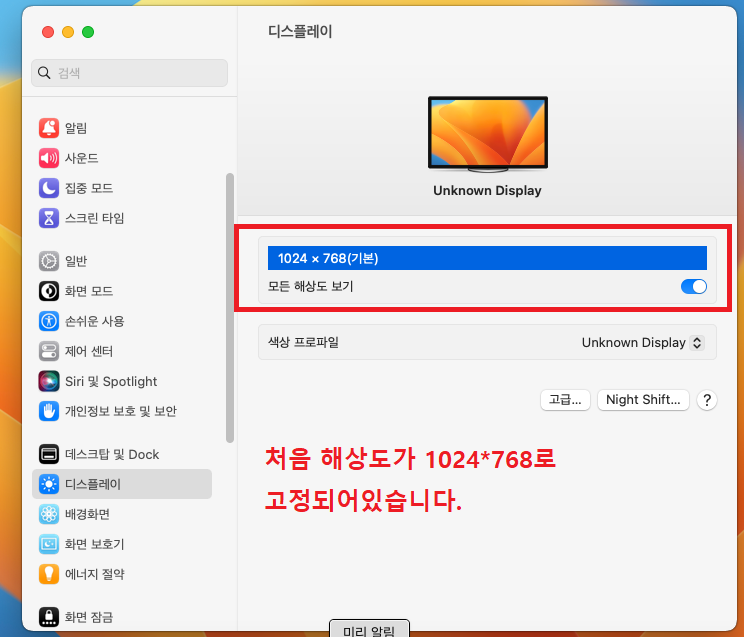The width and height of the screenshot is (744, 637).
Task: Click the sidebar scrollbar
Action: (x=230, y=308)
